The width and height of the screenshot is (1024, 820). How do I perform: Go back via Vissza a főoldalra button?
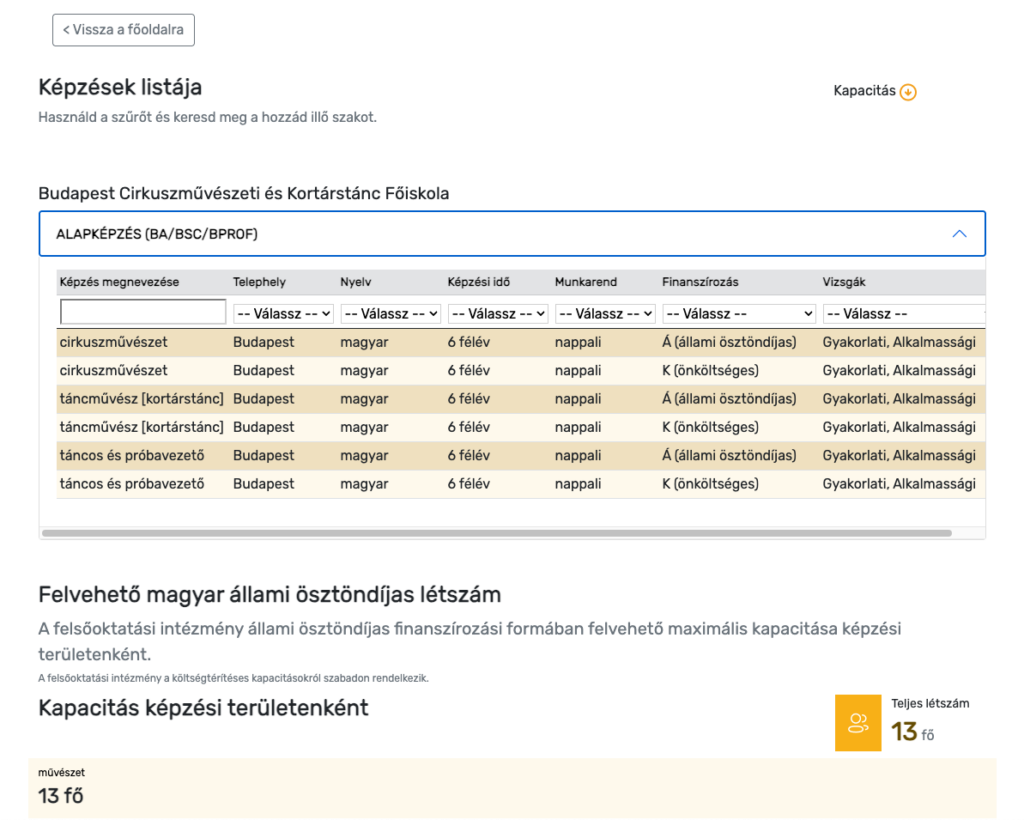(x=123, y=30)
